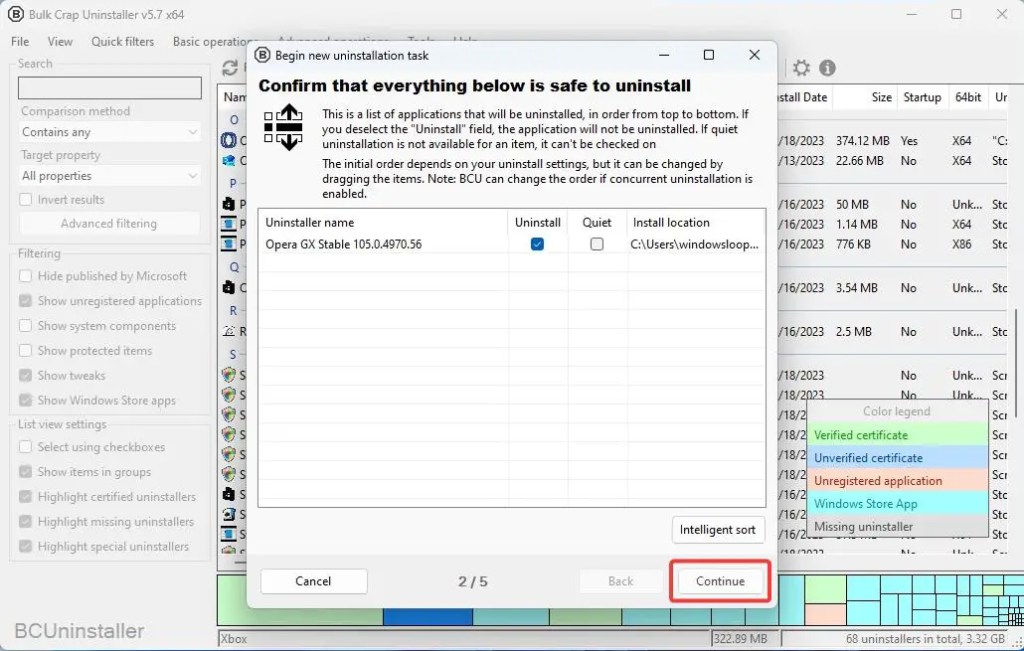
Task: Sort main list by Startup column
Action: click(922, 97)
